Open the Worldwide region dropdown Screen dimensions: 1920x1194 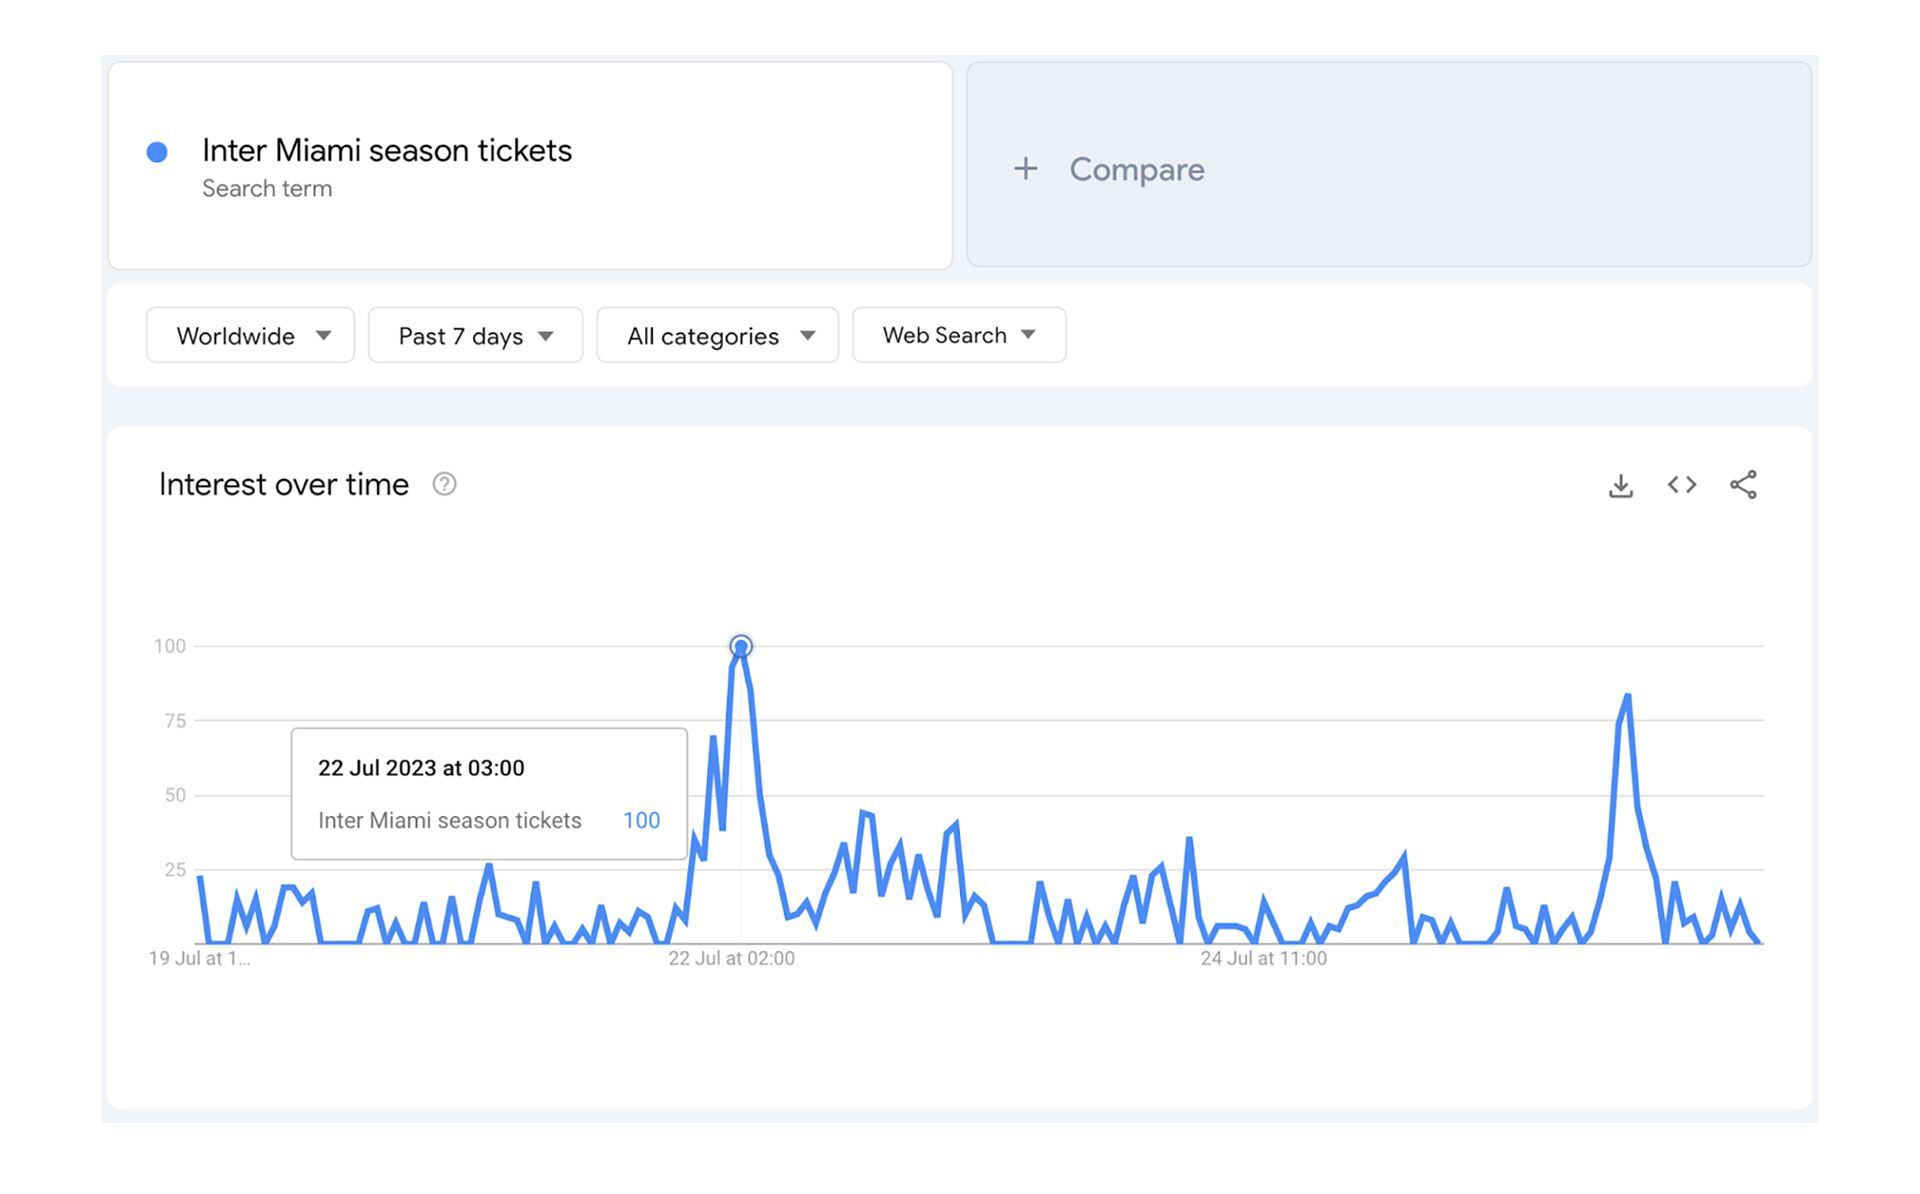pyautogui.click(x=250, y=336)
